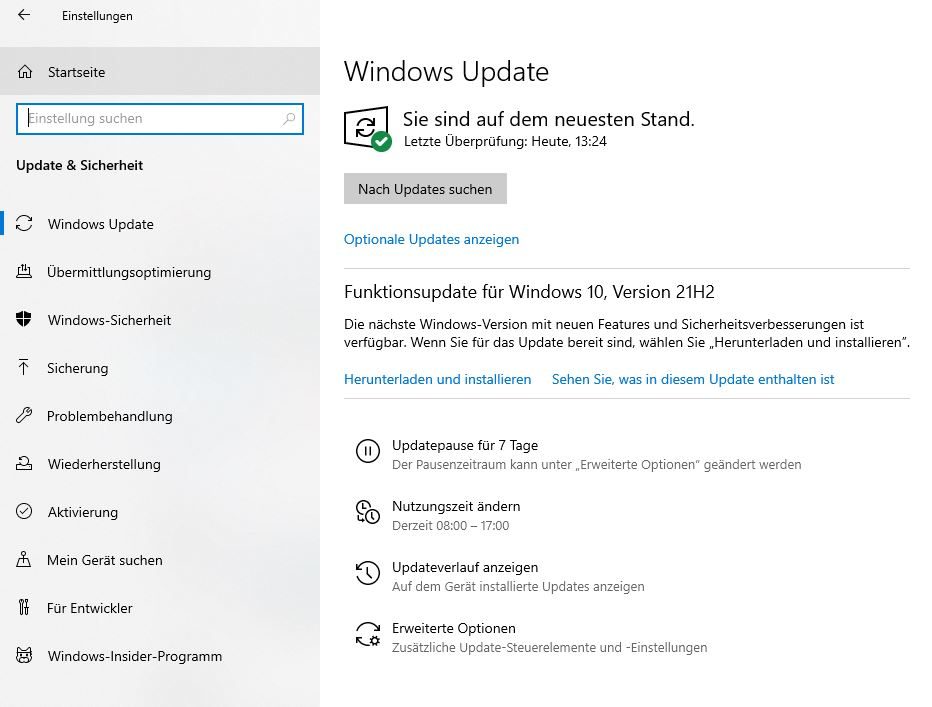Screen dimensions: 932x707
Task: Click Letzte Überprüfung: Heute, 13:24 text
Action: [x=505, y=142]
